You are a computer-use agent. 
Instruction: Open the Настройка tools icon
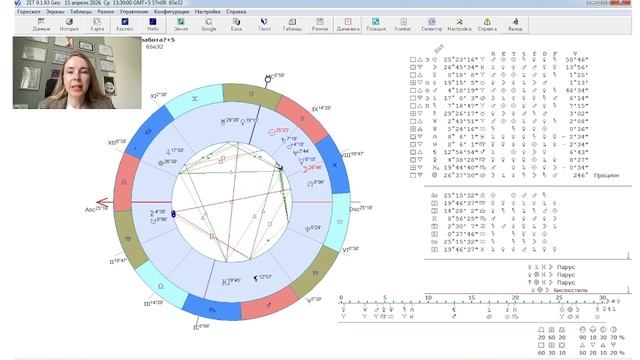tap(459, 25)
